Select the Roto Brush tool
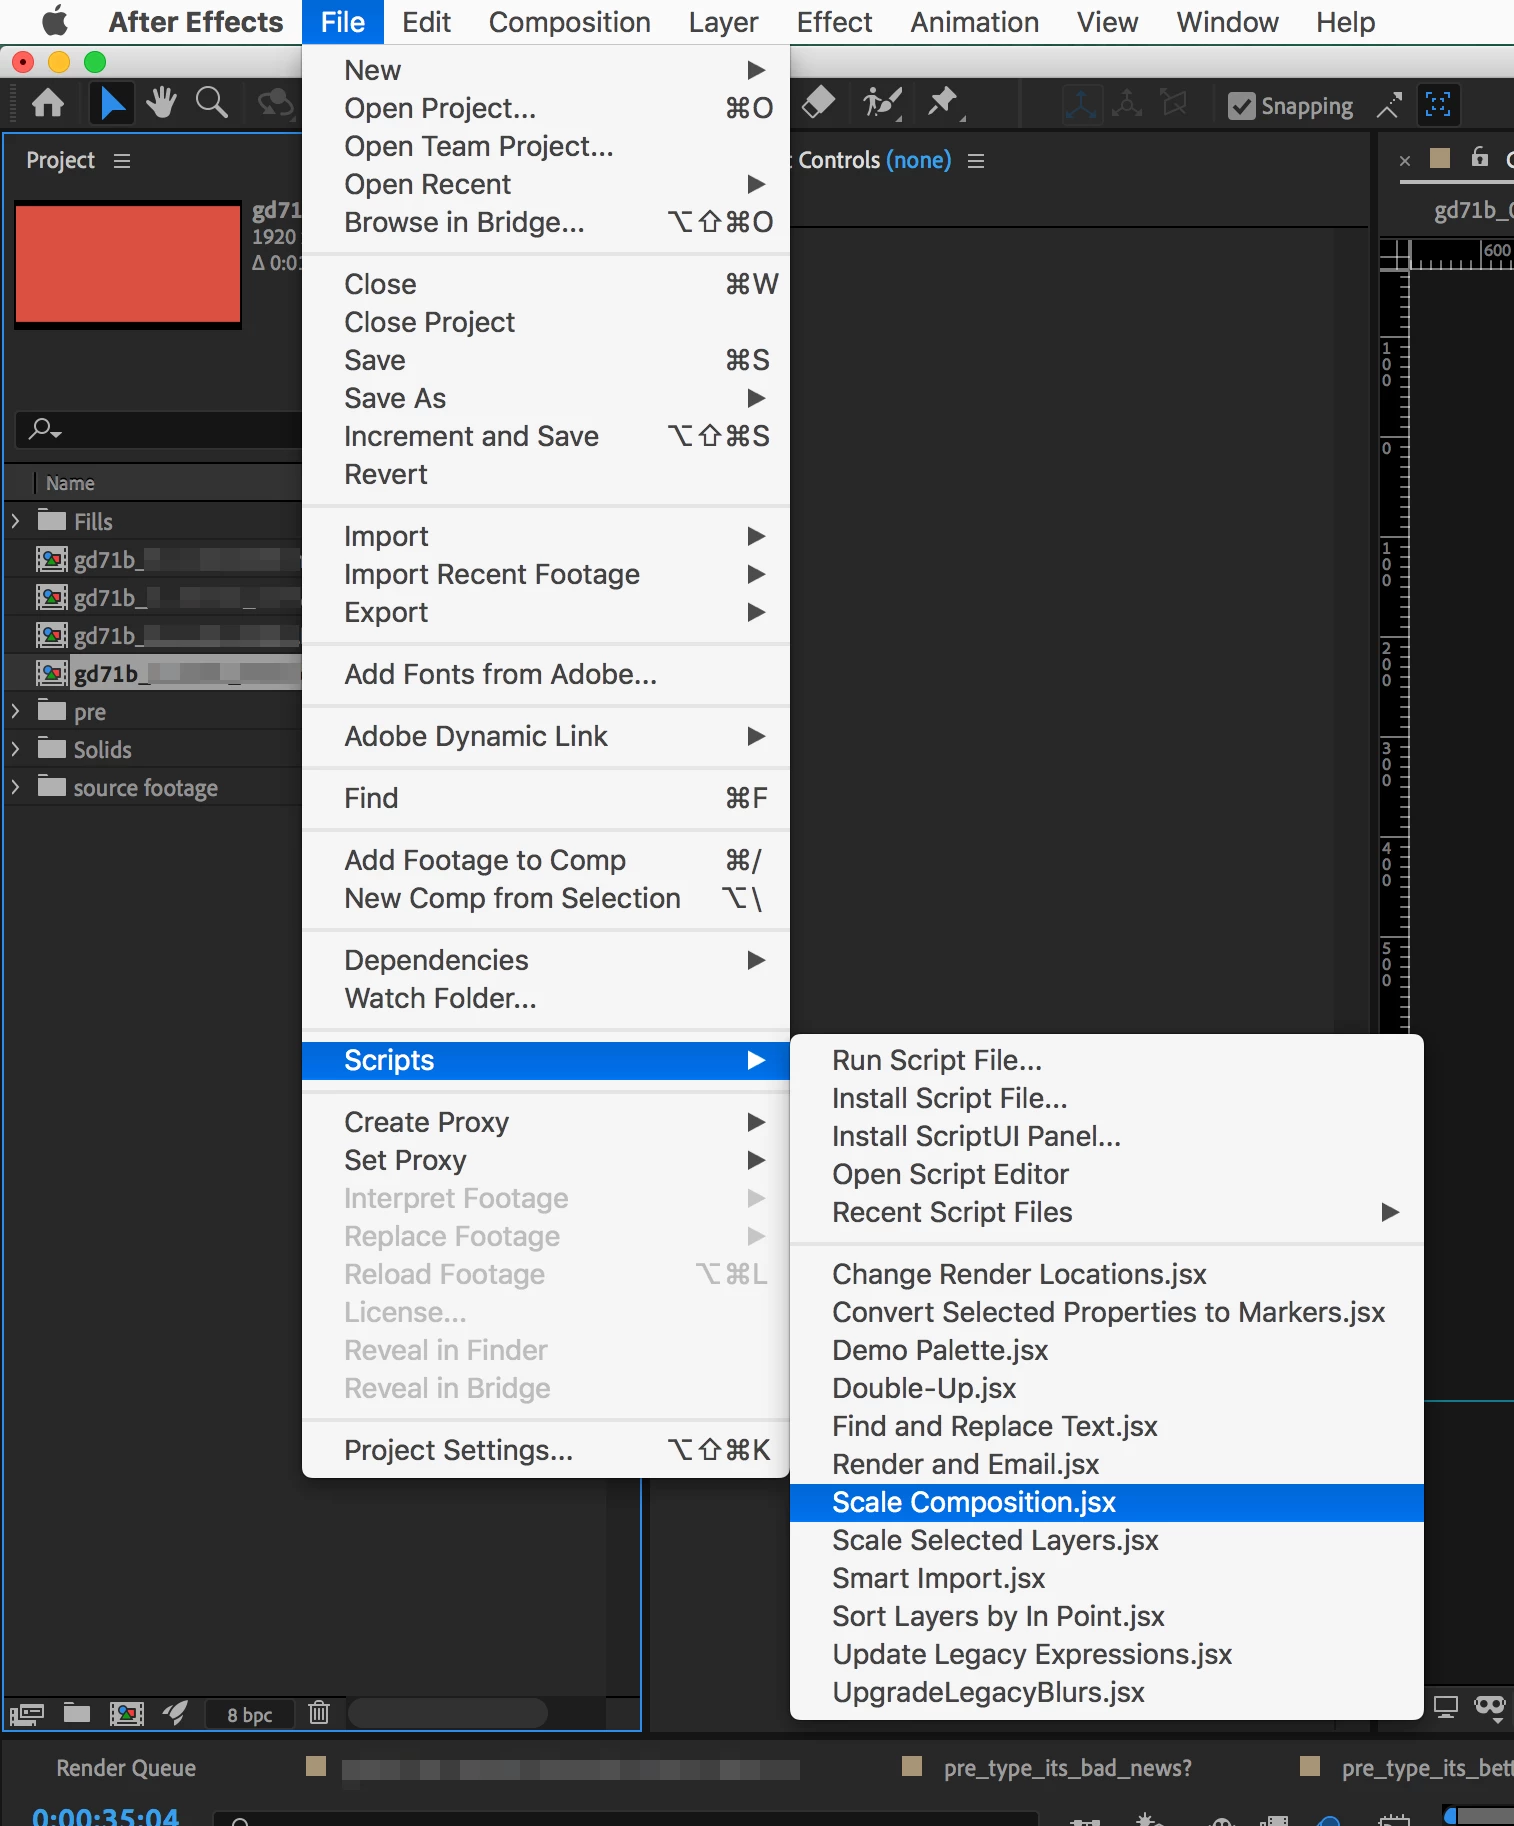The height and width of the screenshot is (1826, 1514). 882,103
